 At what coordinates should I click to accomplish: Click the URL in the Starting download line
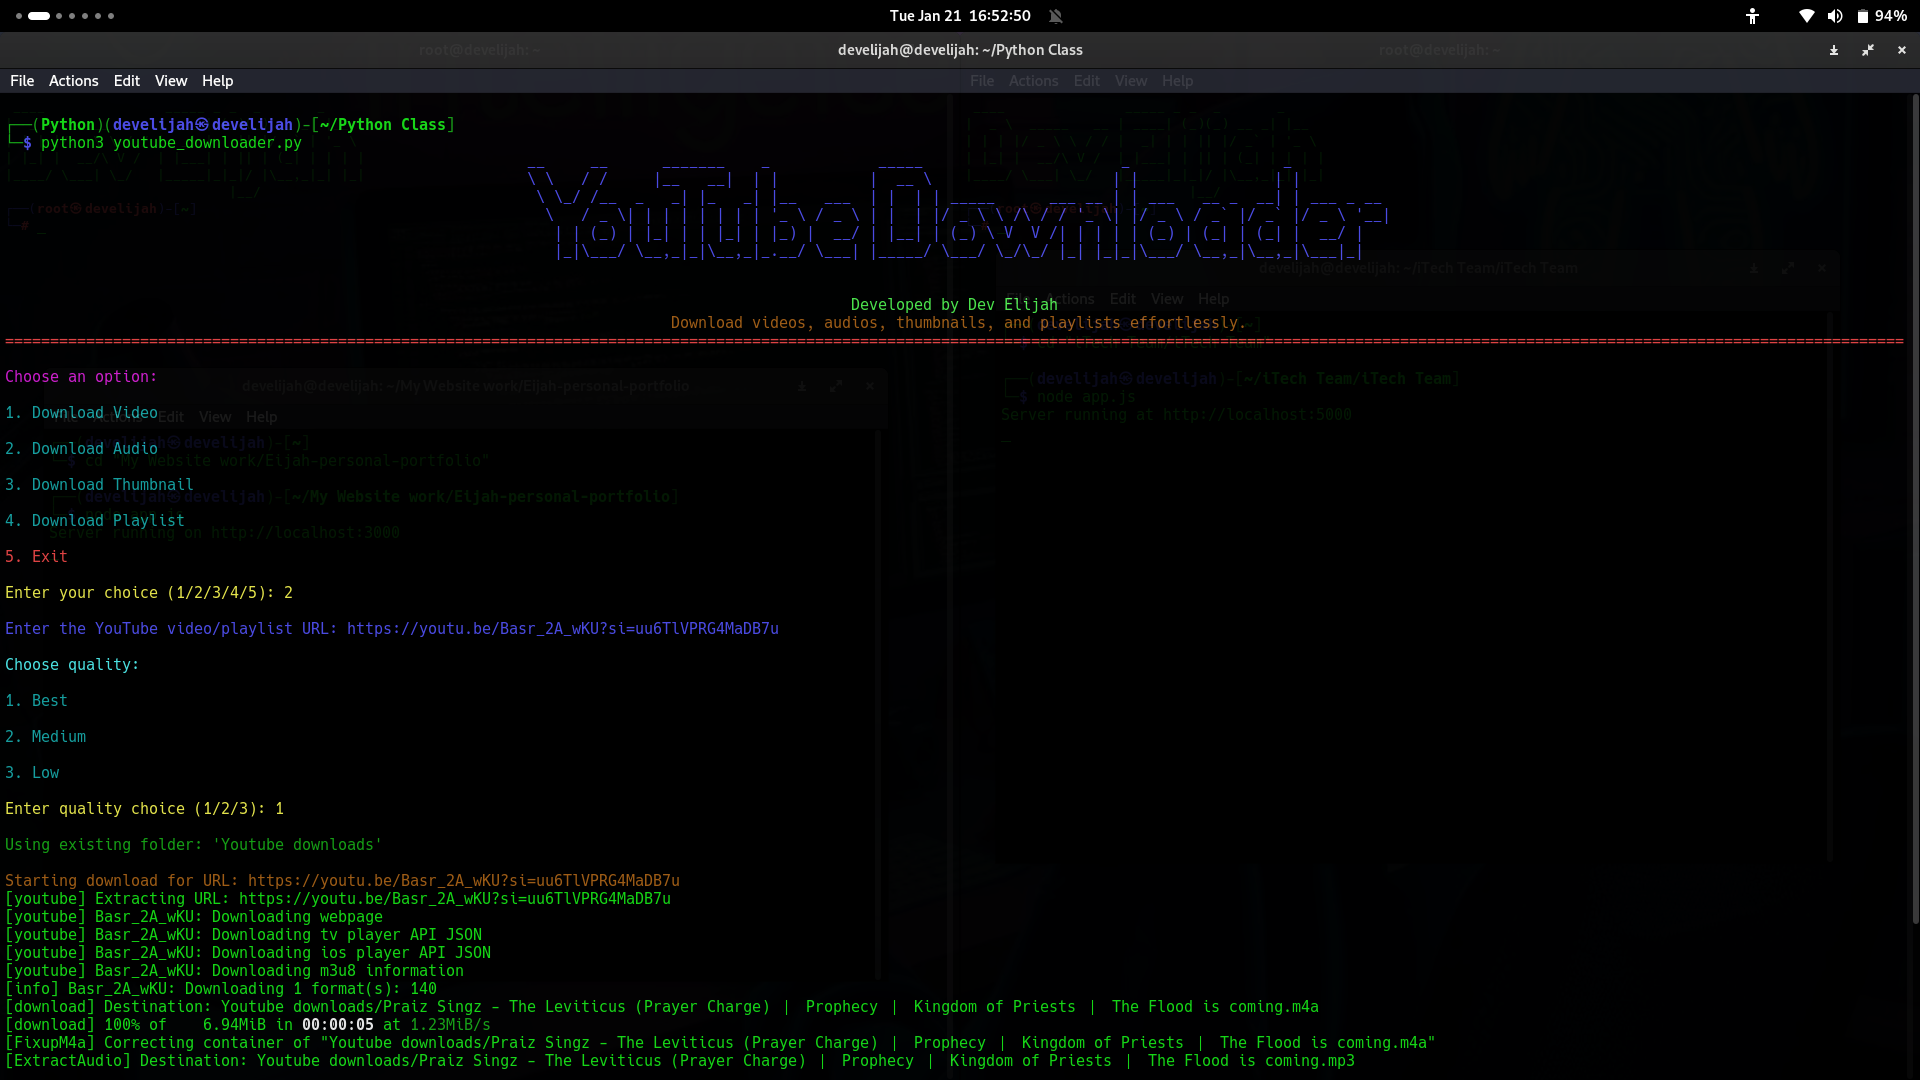464,881
